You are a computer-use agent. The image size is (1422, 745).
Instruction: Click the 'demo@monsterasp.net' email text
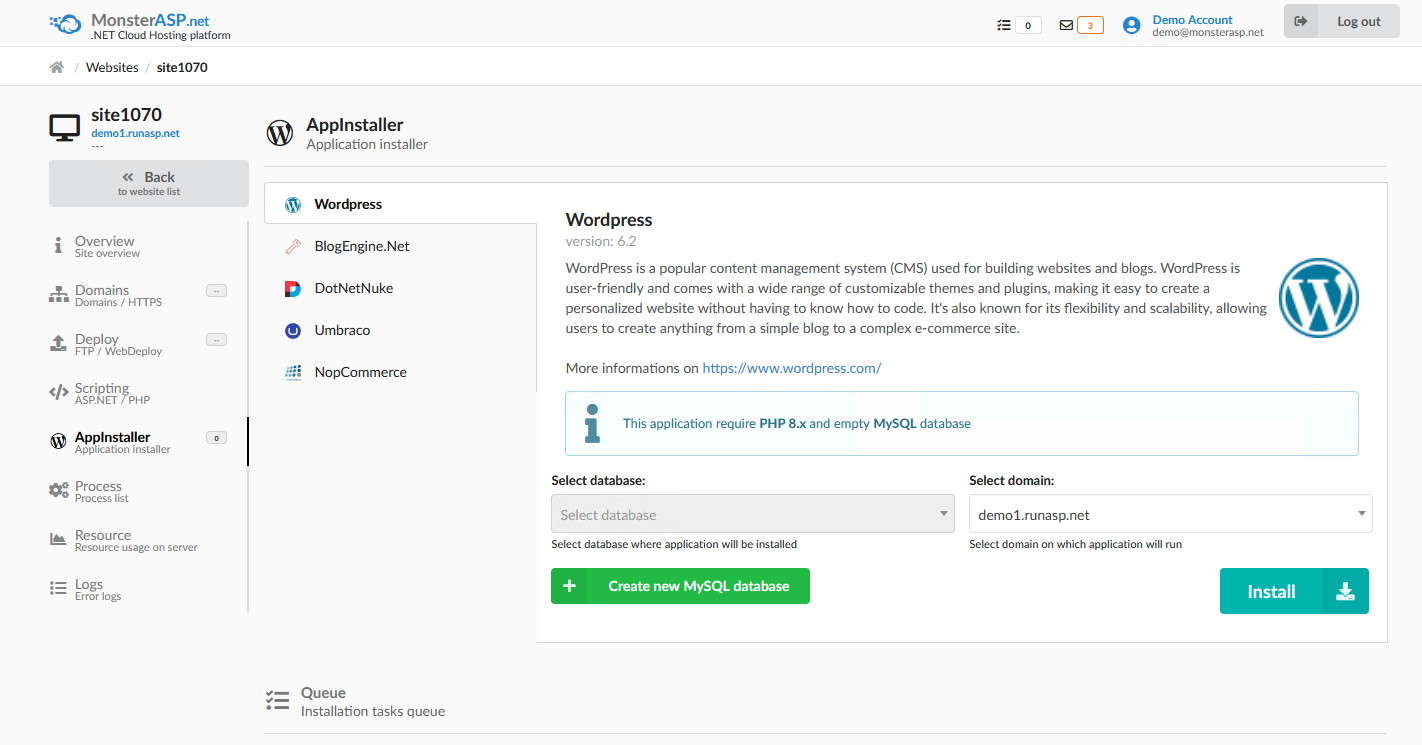[x=1208, y=32]
